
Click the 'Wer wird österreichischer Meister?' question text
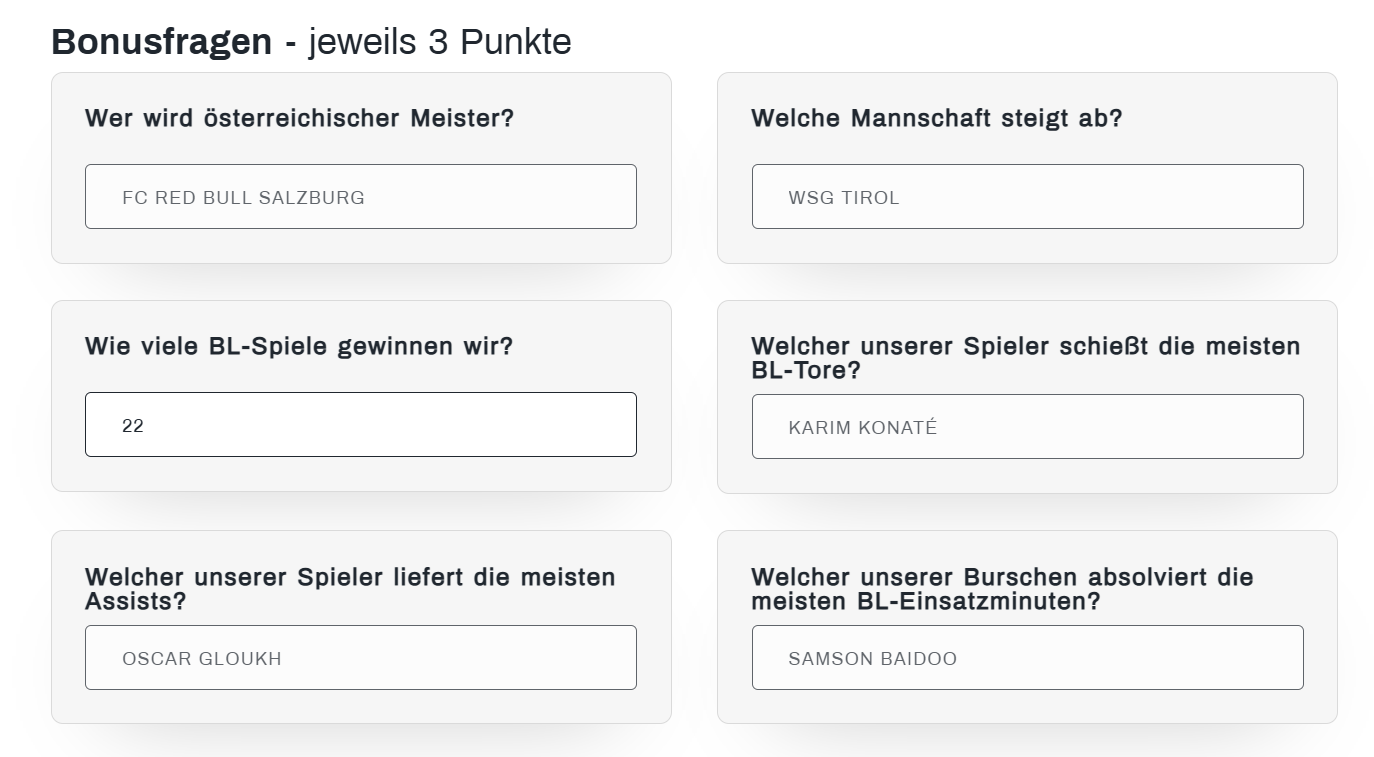(x=299, y=118)
